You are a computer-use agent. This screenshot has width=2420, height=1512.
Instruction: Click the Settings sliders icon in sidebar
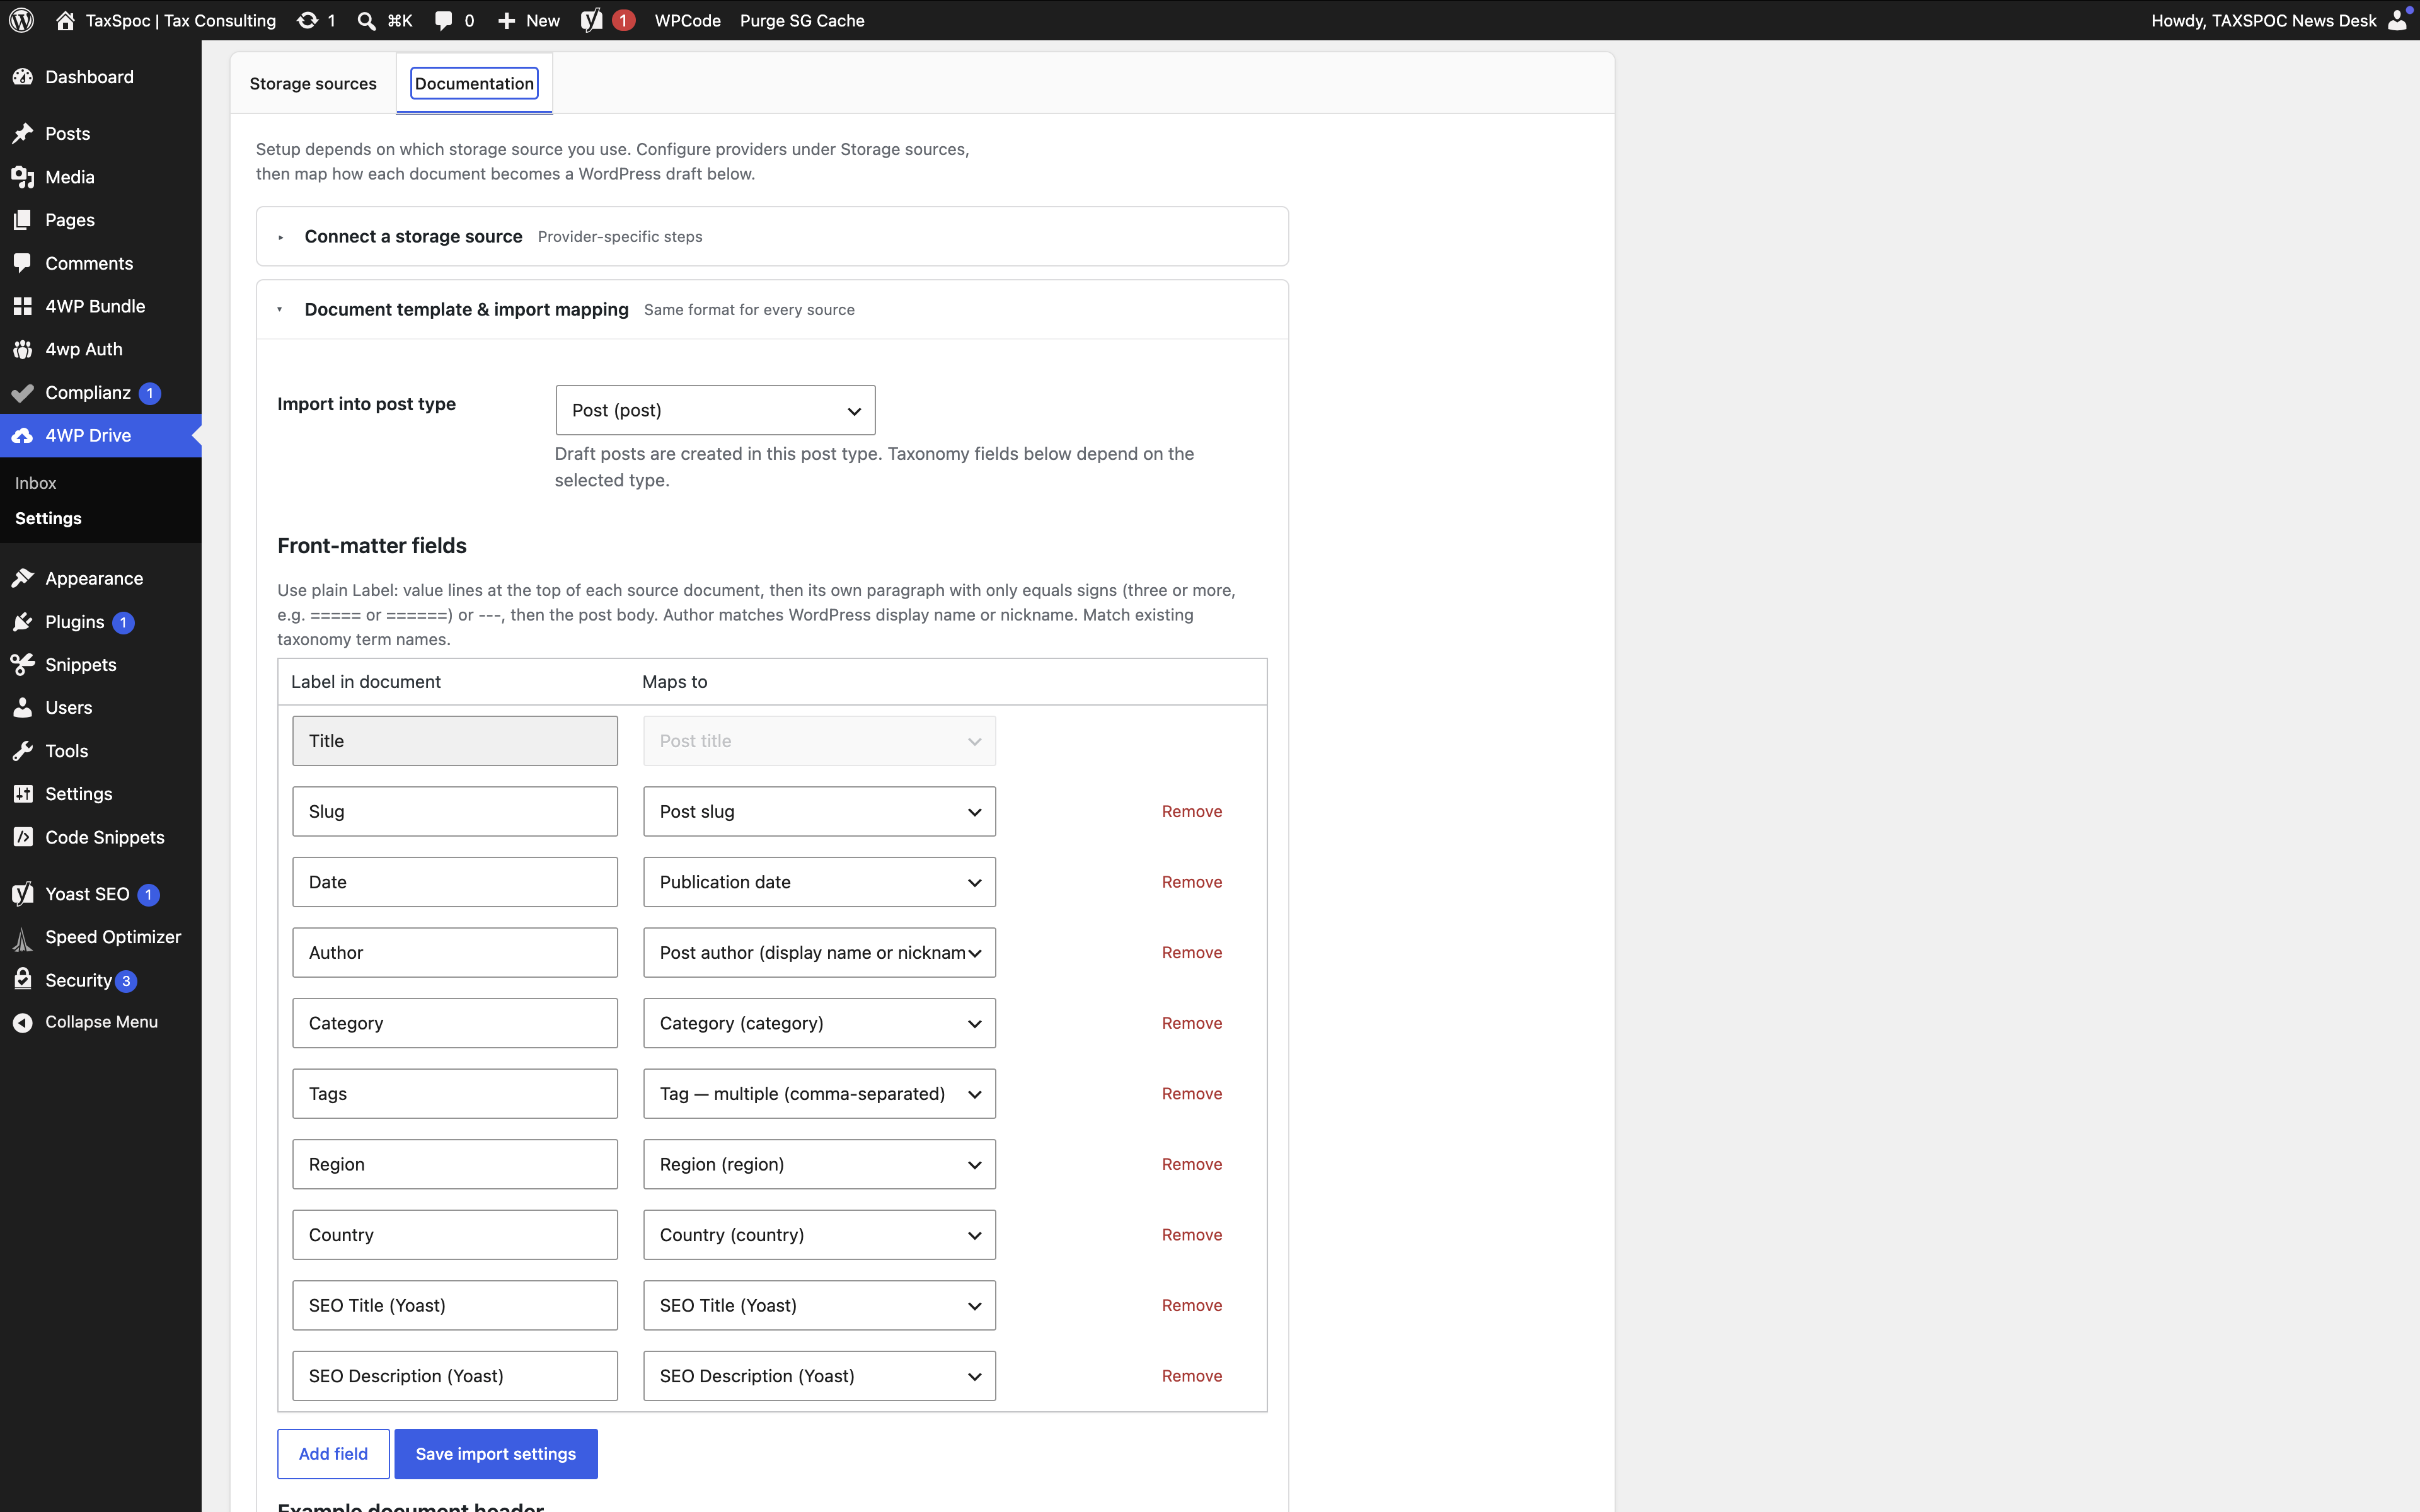tap(23, 794)
